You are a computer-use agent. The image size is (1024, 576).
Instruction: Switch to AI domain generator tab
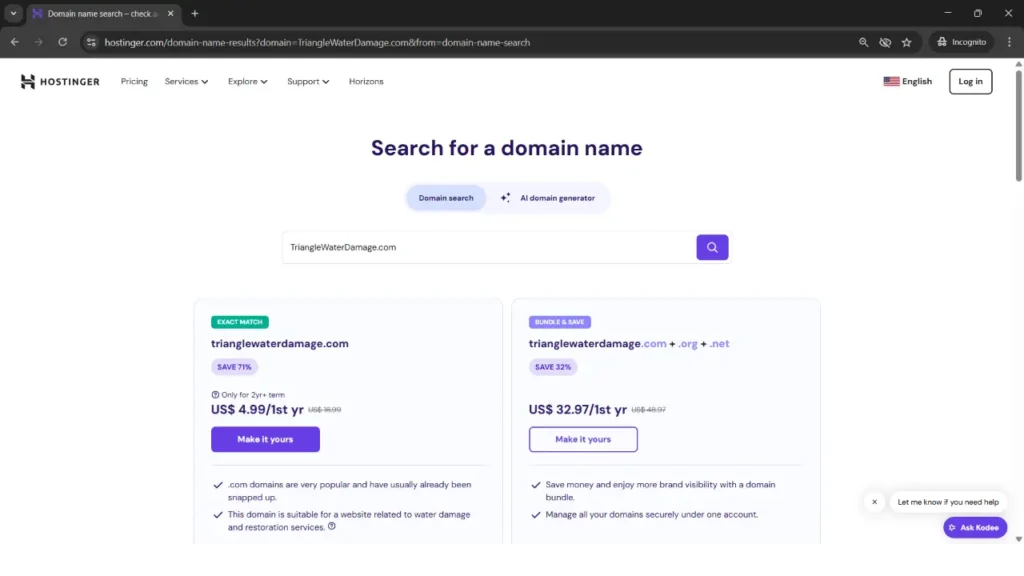tap(548, 198)
